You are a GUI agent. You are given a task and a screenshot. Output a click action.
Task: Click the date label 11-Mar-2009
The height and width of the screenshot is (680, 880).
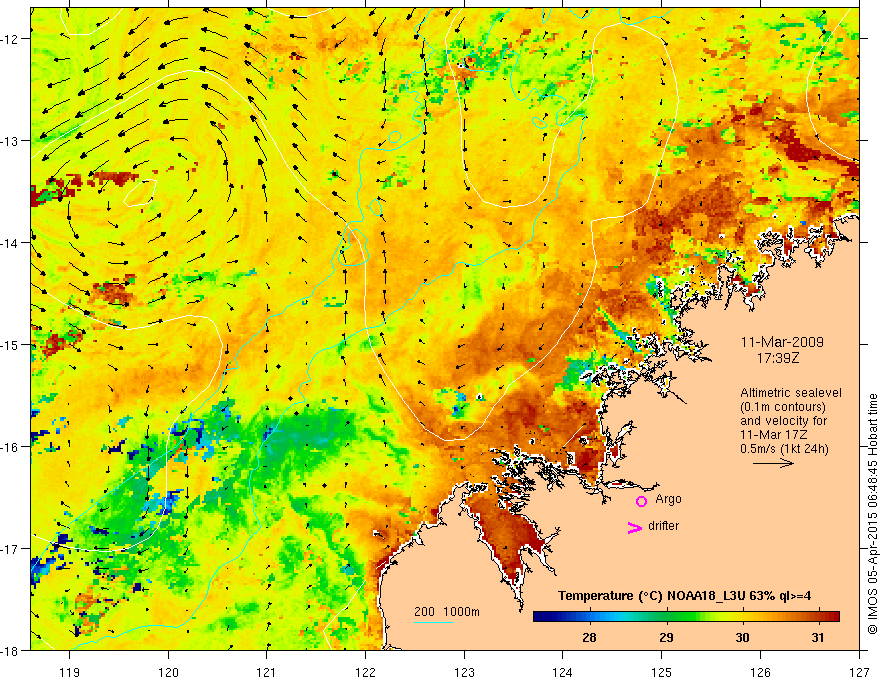[x=782, y=342]
